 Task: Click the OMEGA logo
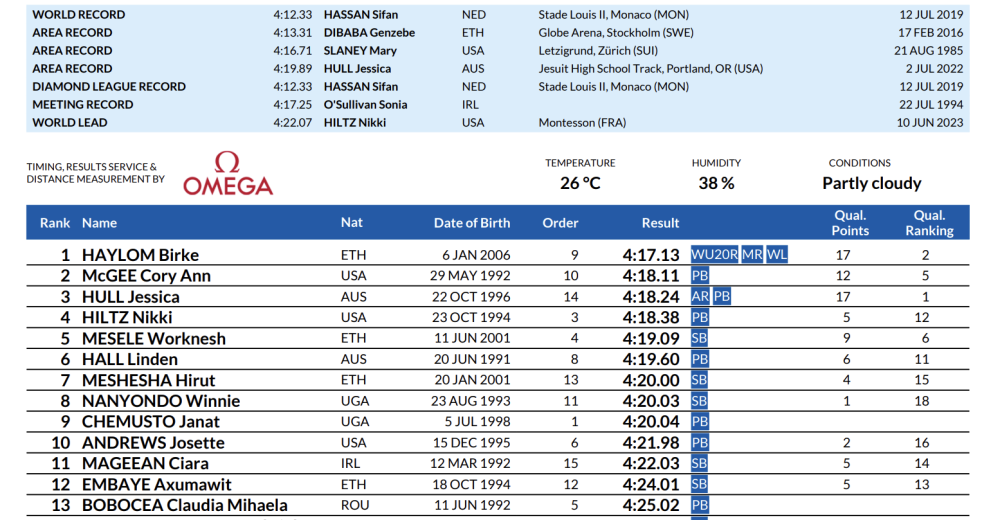(227, 175)
